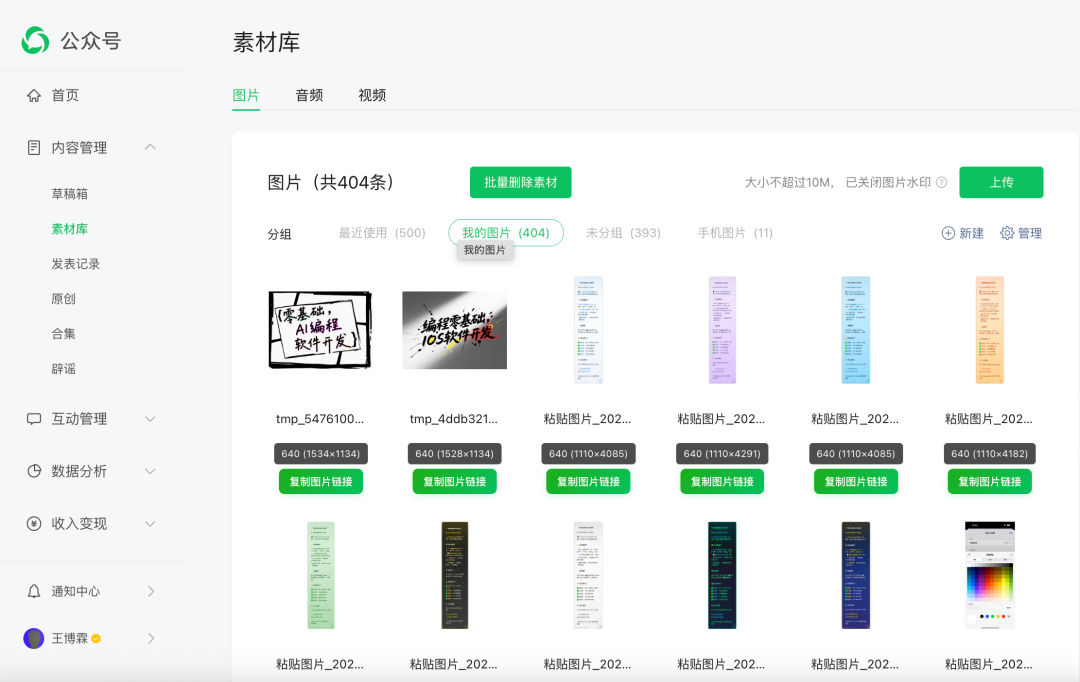Click the 内容管理 document icon

34,147
